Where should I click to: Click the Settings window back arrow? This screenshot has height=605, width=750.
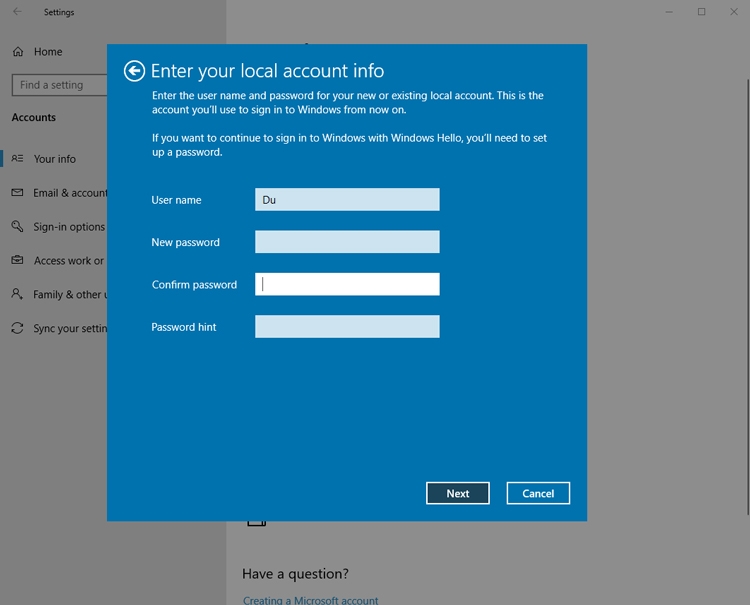(x=18, y=11)
